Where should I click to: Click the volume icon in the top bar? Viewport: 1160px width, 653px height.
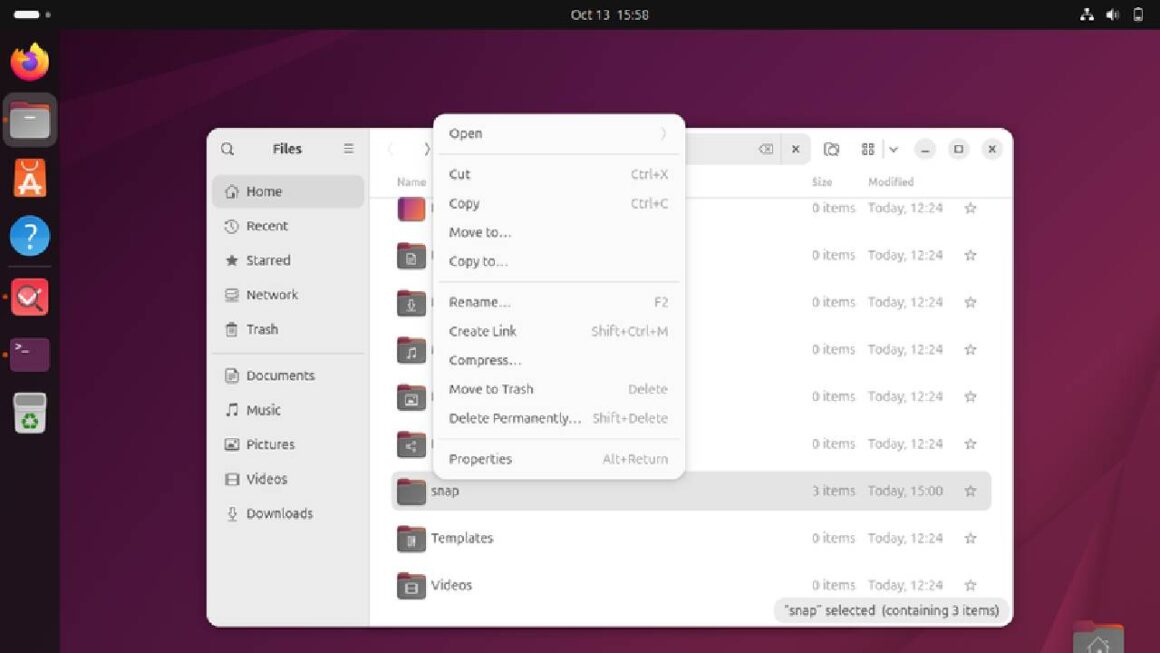coord(1113,15)
